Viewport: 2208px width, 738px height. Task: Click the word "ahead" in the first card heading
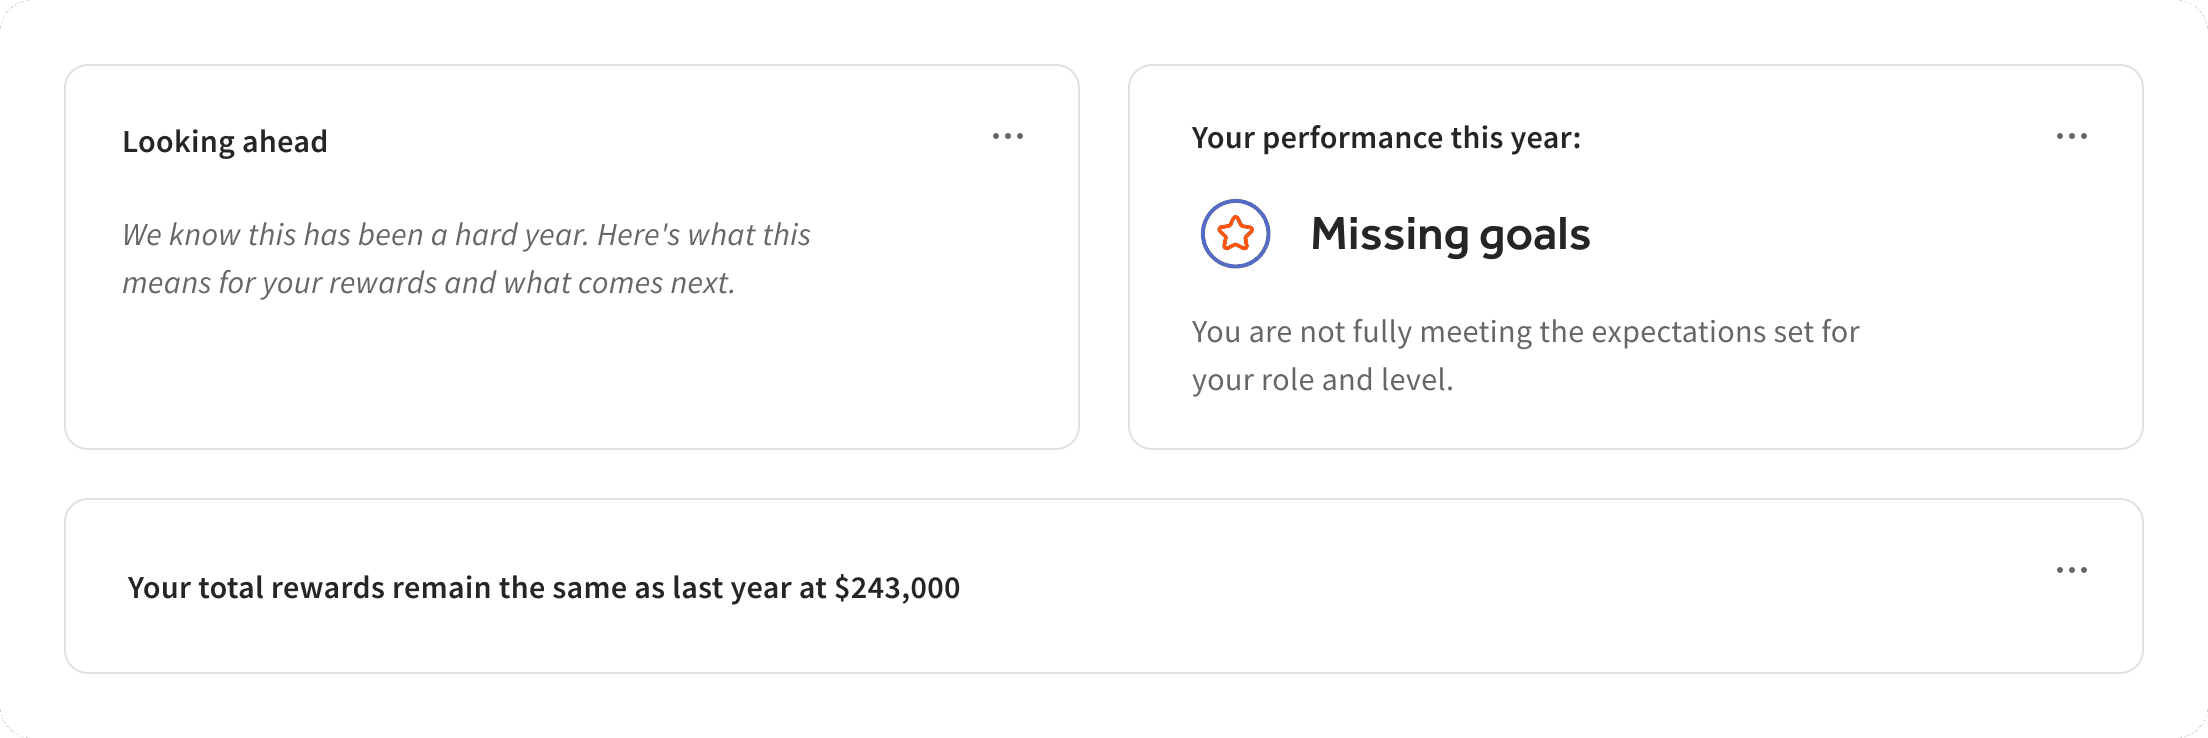284,142
